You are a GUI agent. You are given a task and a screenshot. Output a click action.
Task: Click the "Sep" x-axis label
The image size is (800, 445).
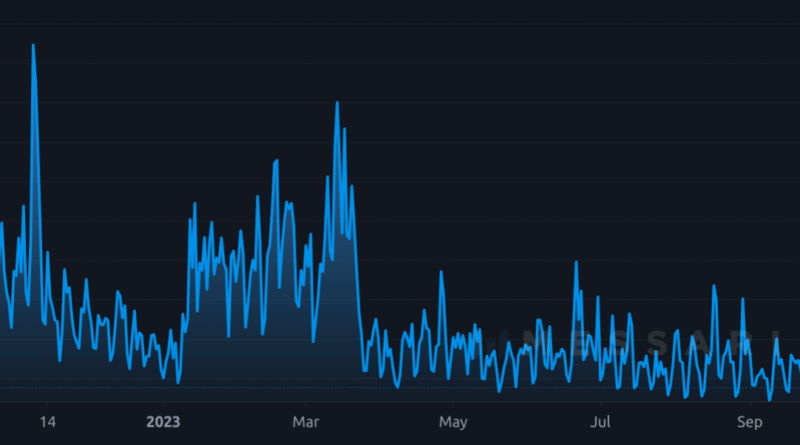point(749,421)
